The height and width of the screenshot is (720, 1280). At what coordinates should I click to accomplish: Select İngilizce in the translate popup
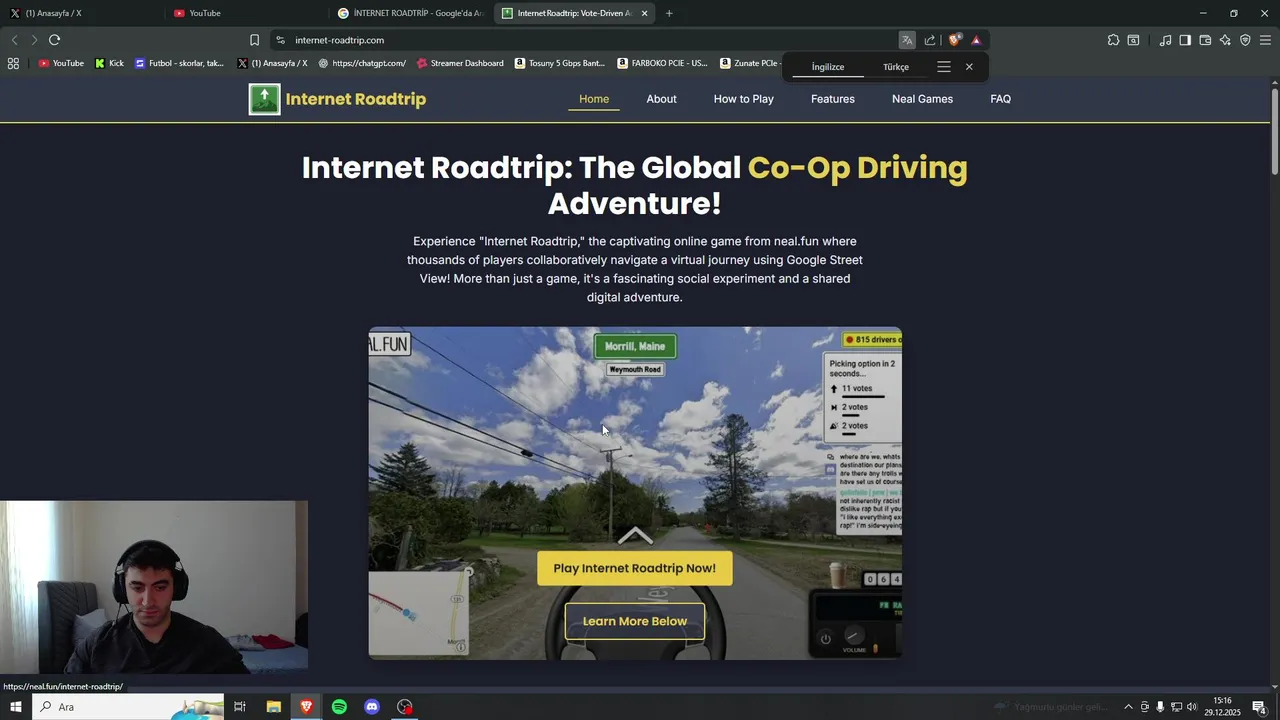click(828, 67)
